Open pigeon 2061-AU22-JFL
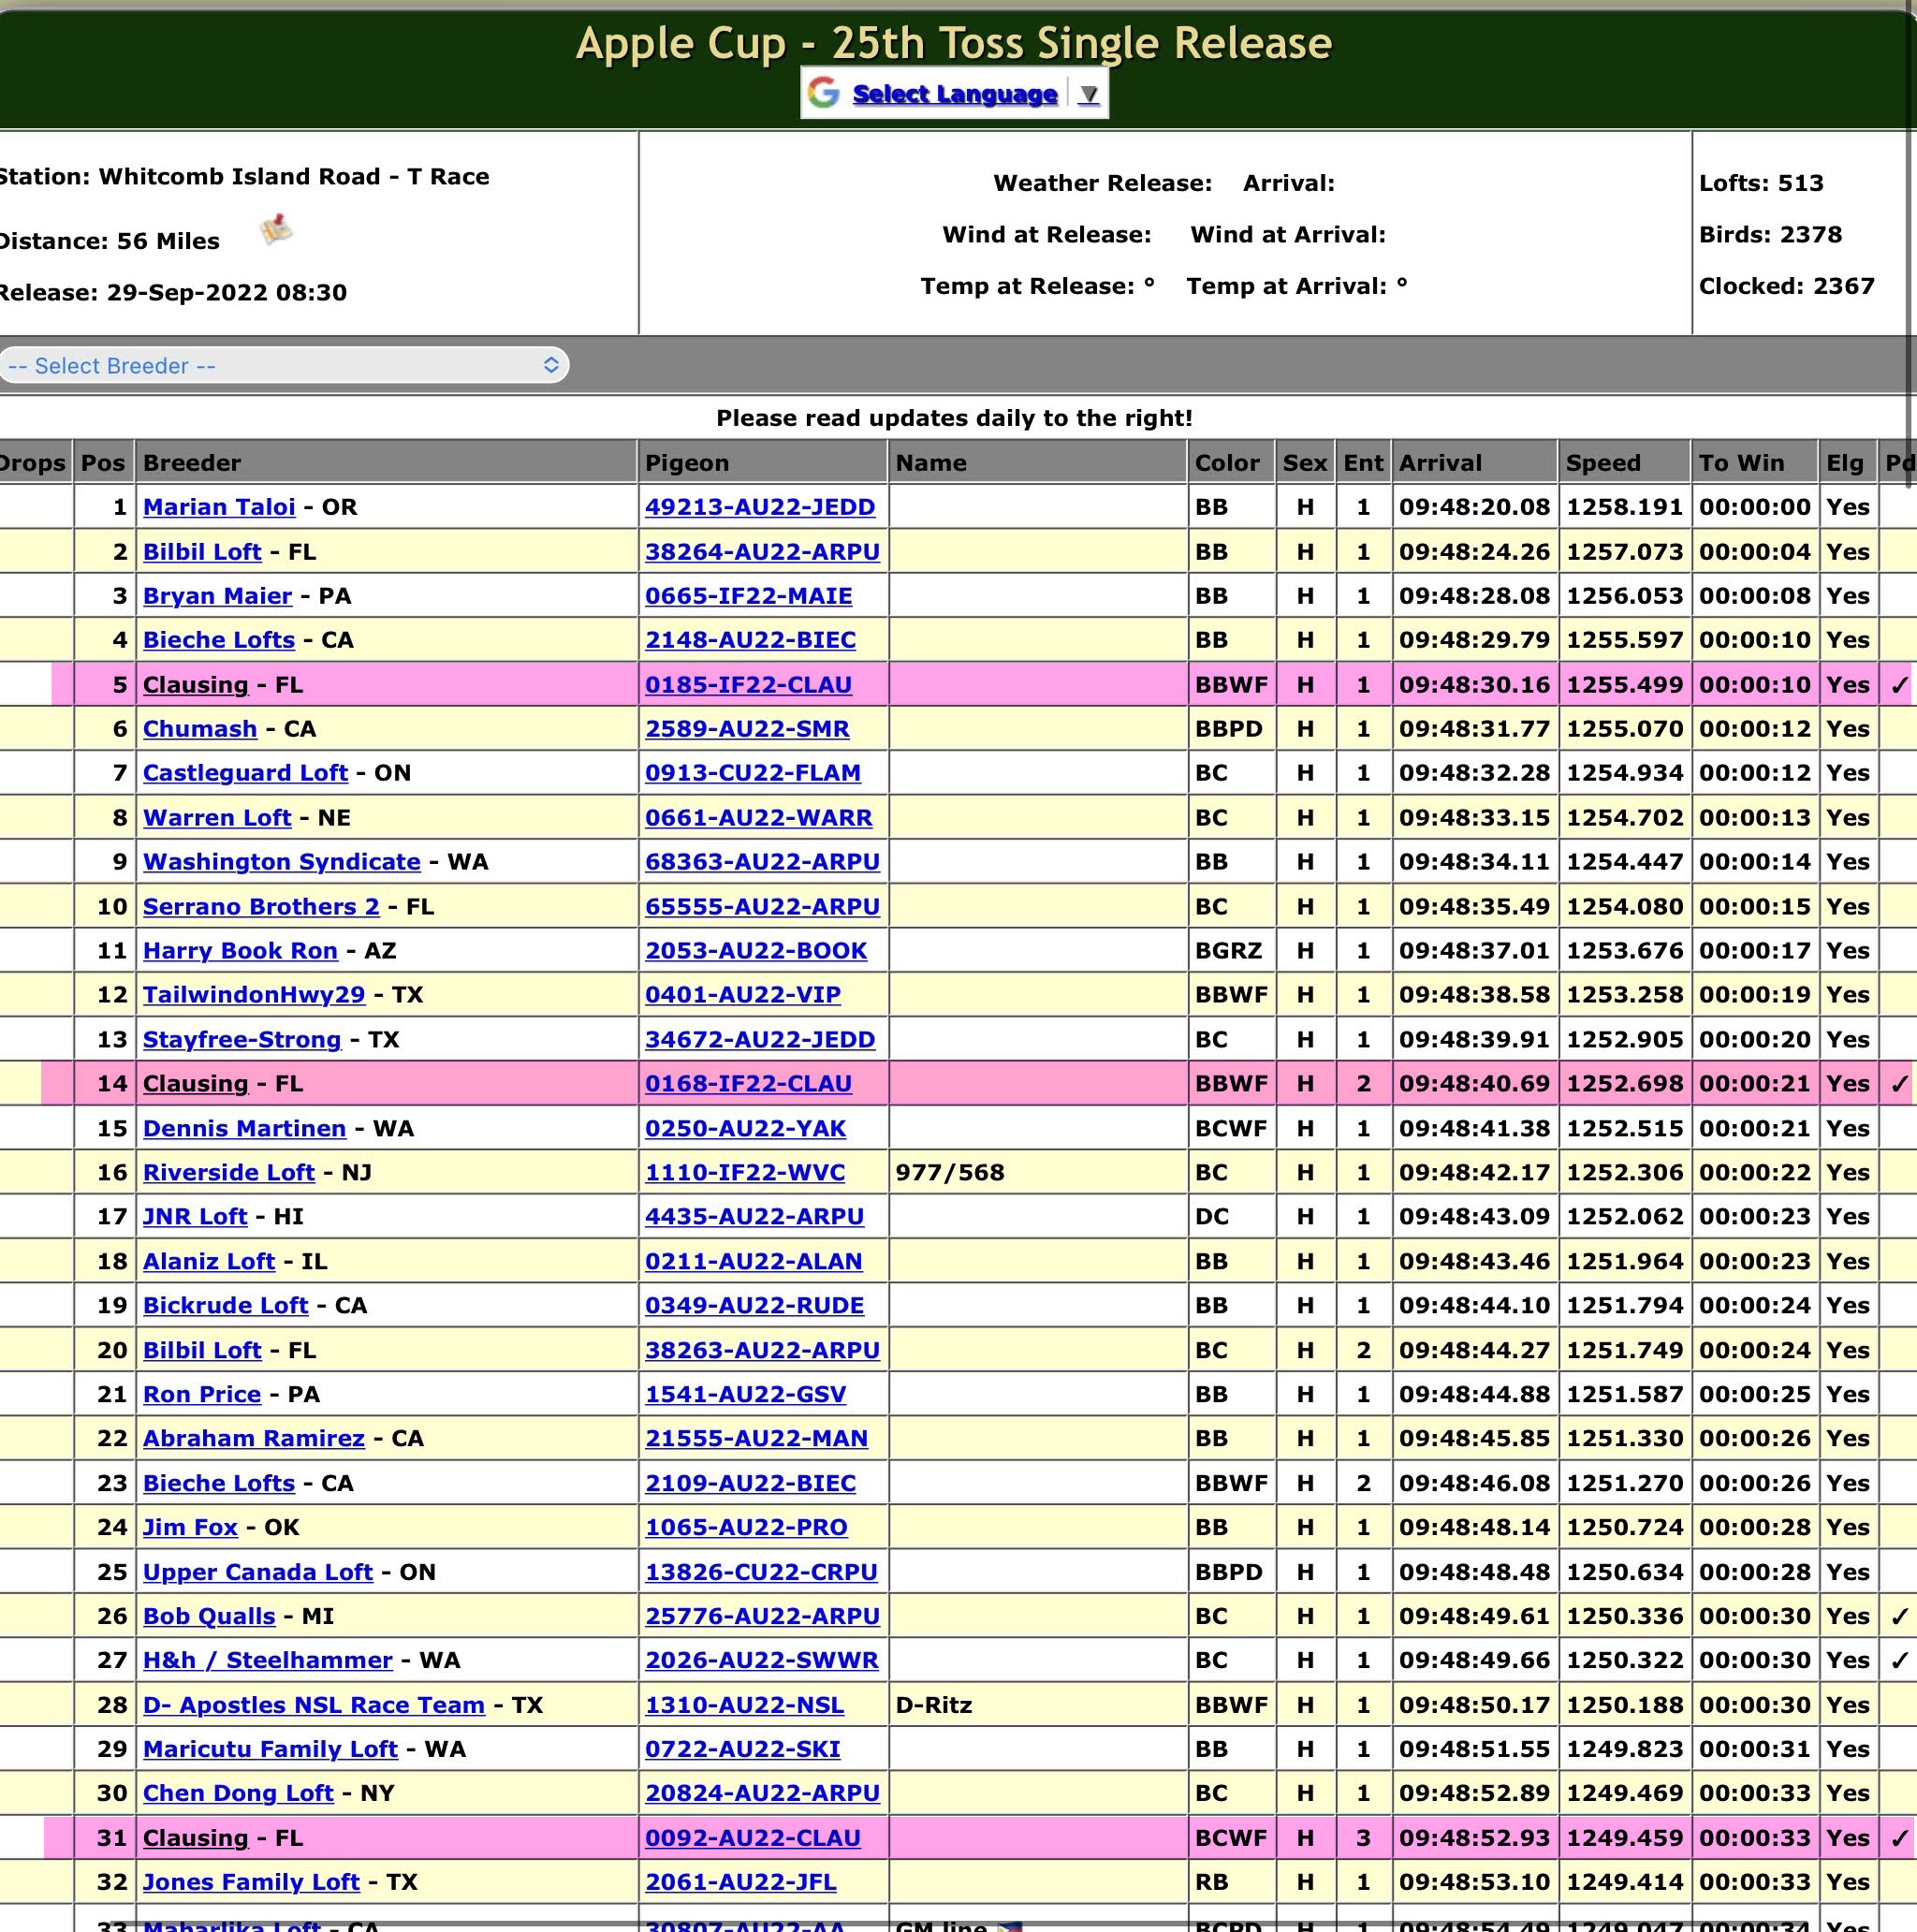 tap(741, 1883)
